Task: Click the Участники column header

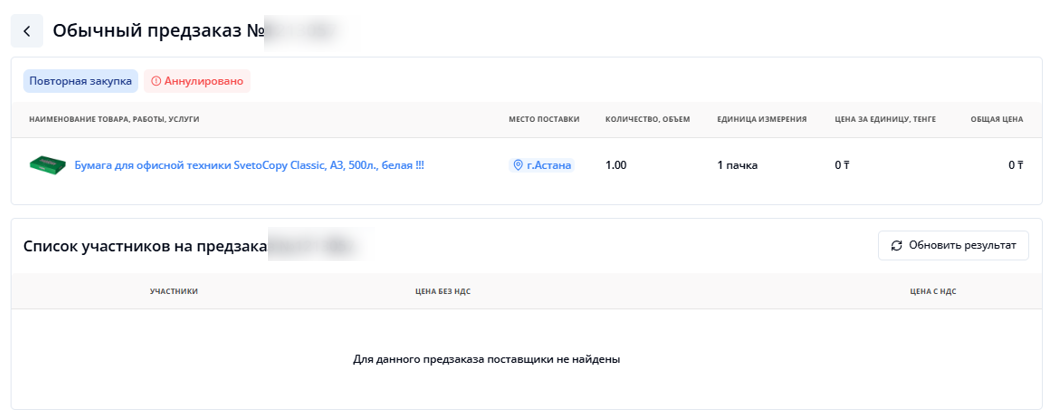Action: [x=174, y=291]
